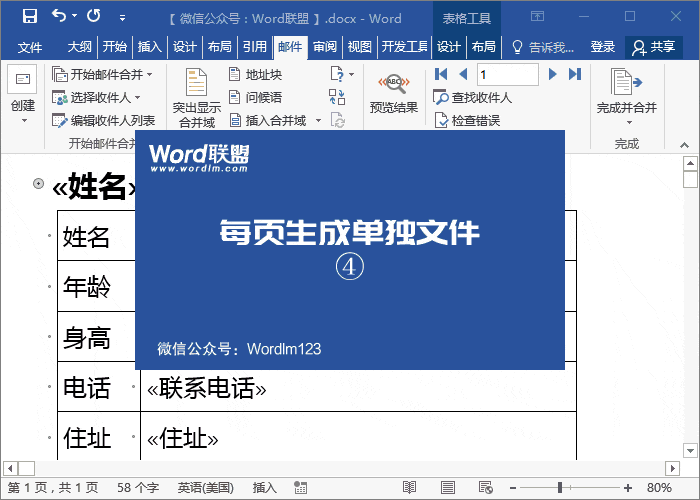
Task: Open 完成并合并 menu
Action: click(x=627, y=96)
